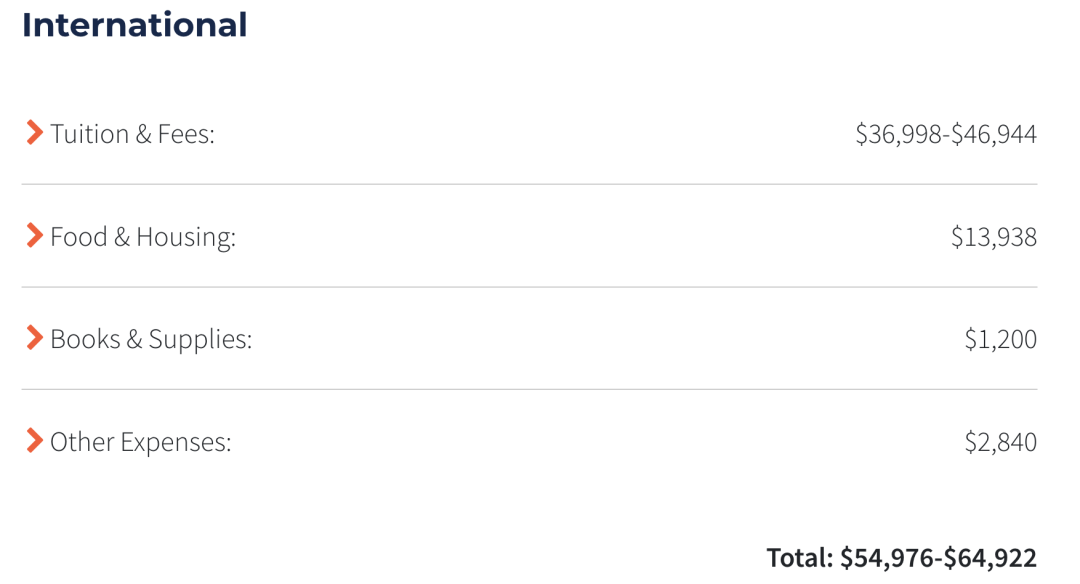The height and width of the screenshot is (584, 1080).
Task: Select the $54,976 lower total figure
Action: tap(886, 558)
